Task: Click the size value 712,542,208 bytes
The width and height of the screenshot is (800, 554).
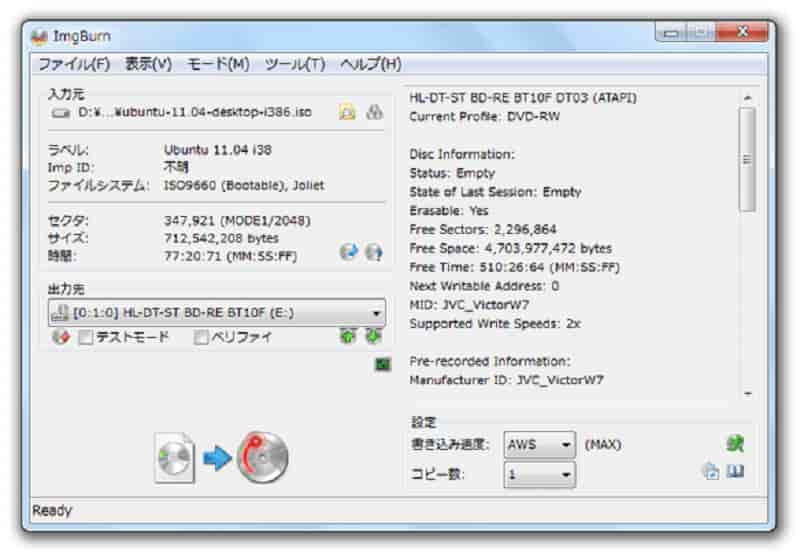Action: tap(221, 238)
